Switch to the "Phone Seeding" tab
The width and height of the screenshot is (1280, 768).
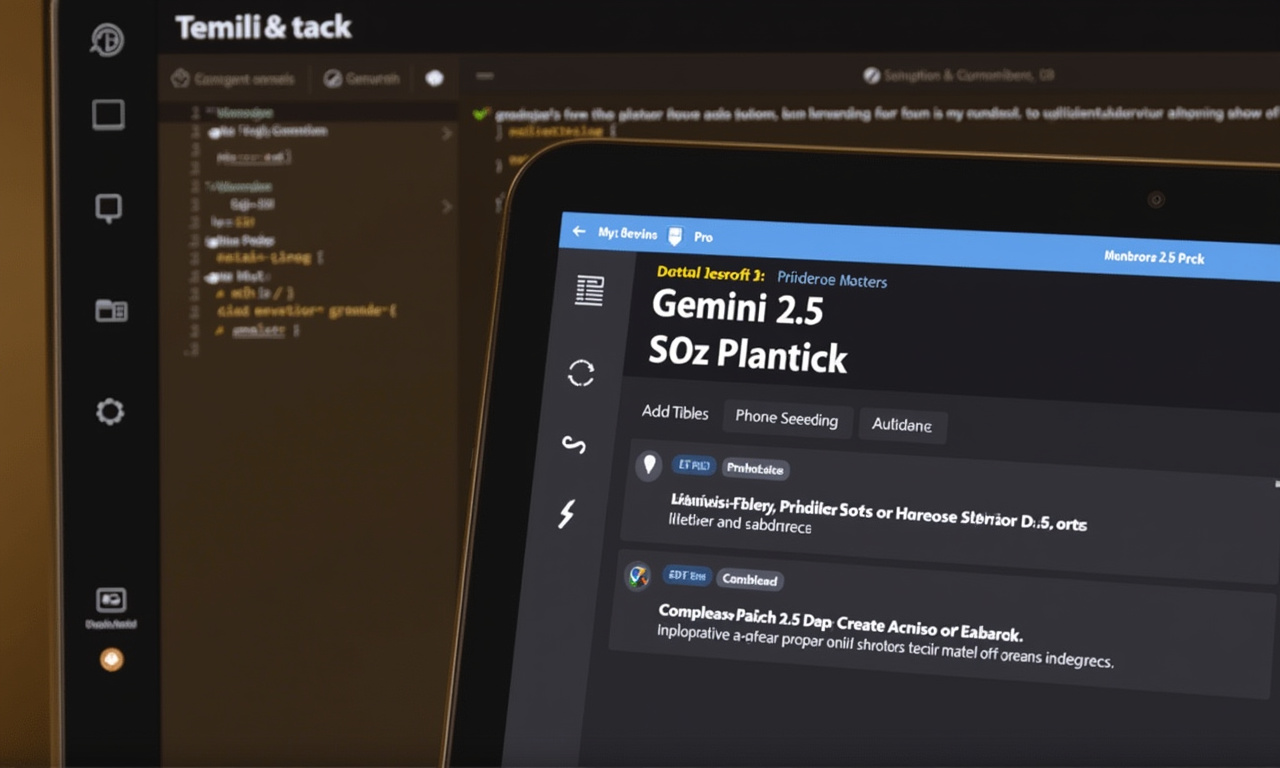(787, 419)
